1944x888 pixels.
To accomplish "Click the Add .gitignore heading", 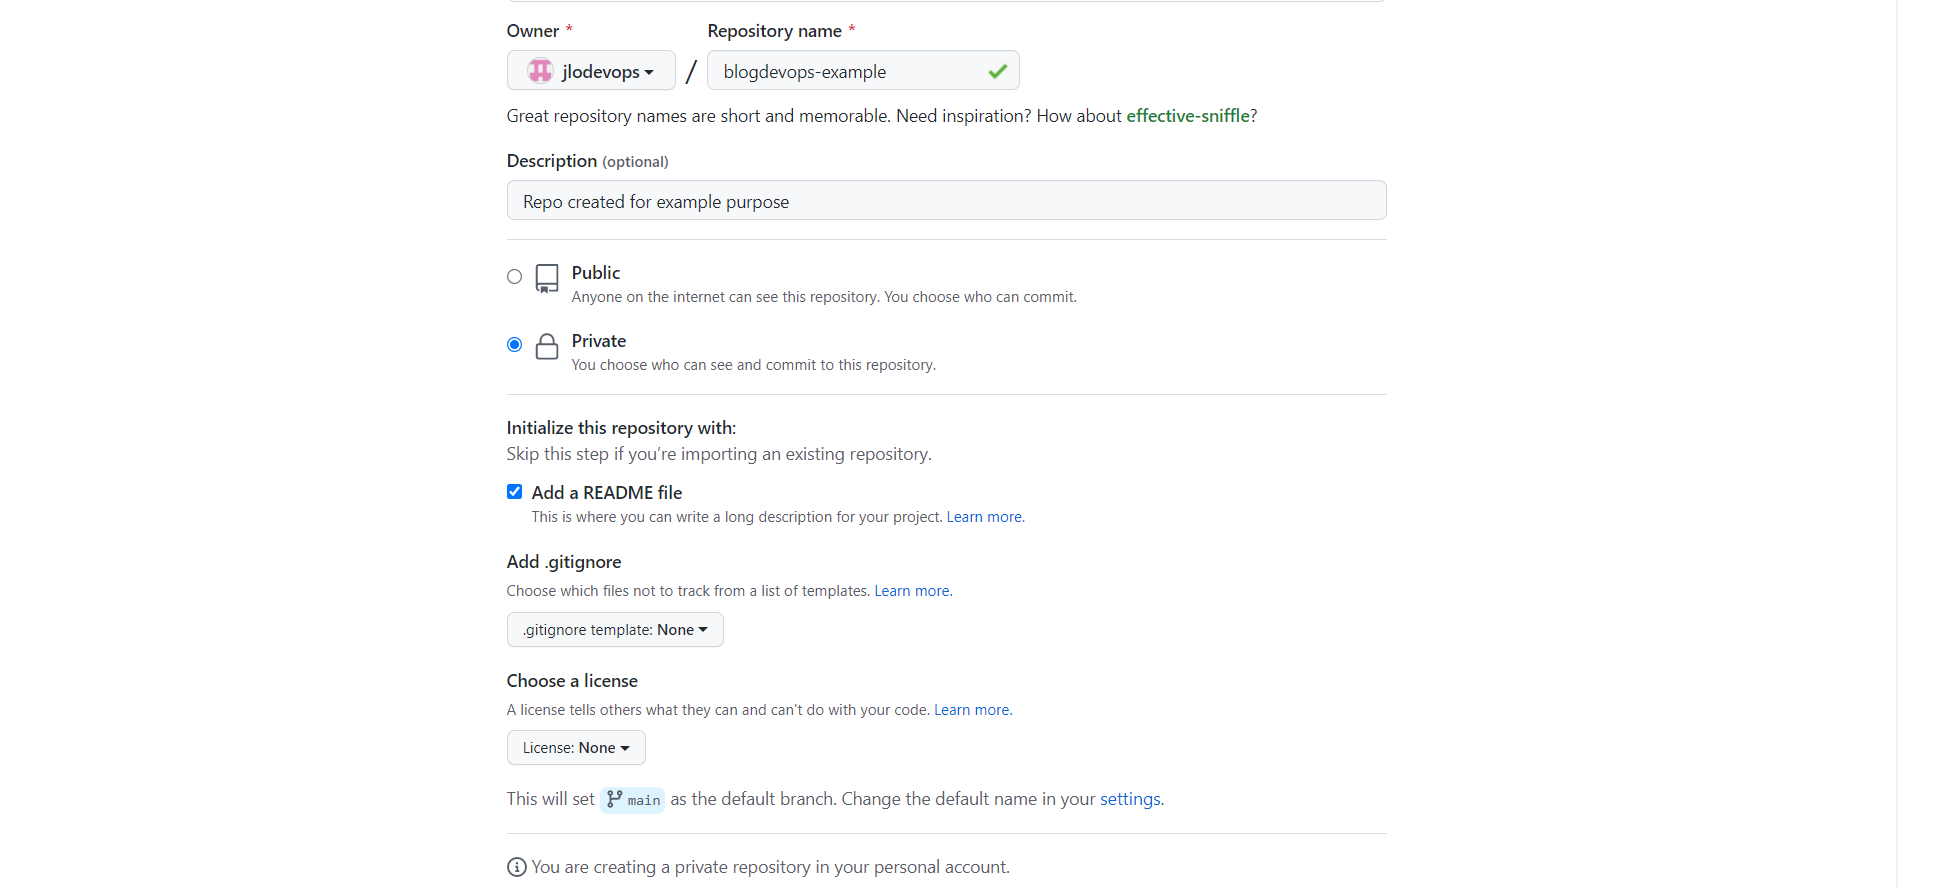I will point(564,562).
